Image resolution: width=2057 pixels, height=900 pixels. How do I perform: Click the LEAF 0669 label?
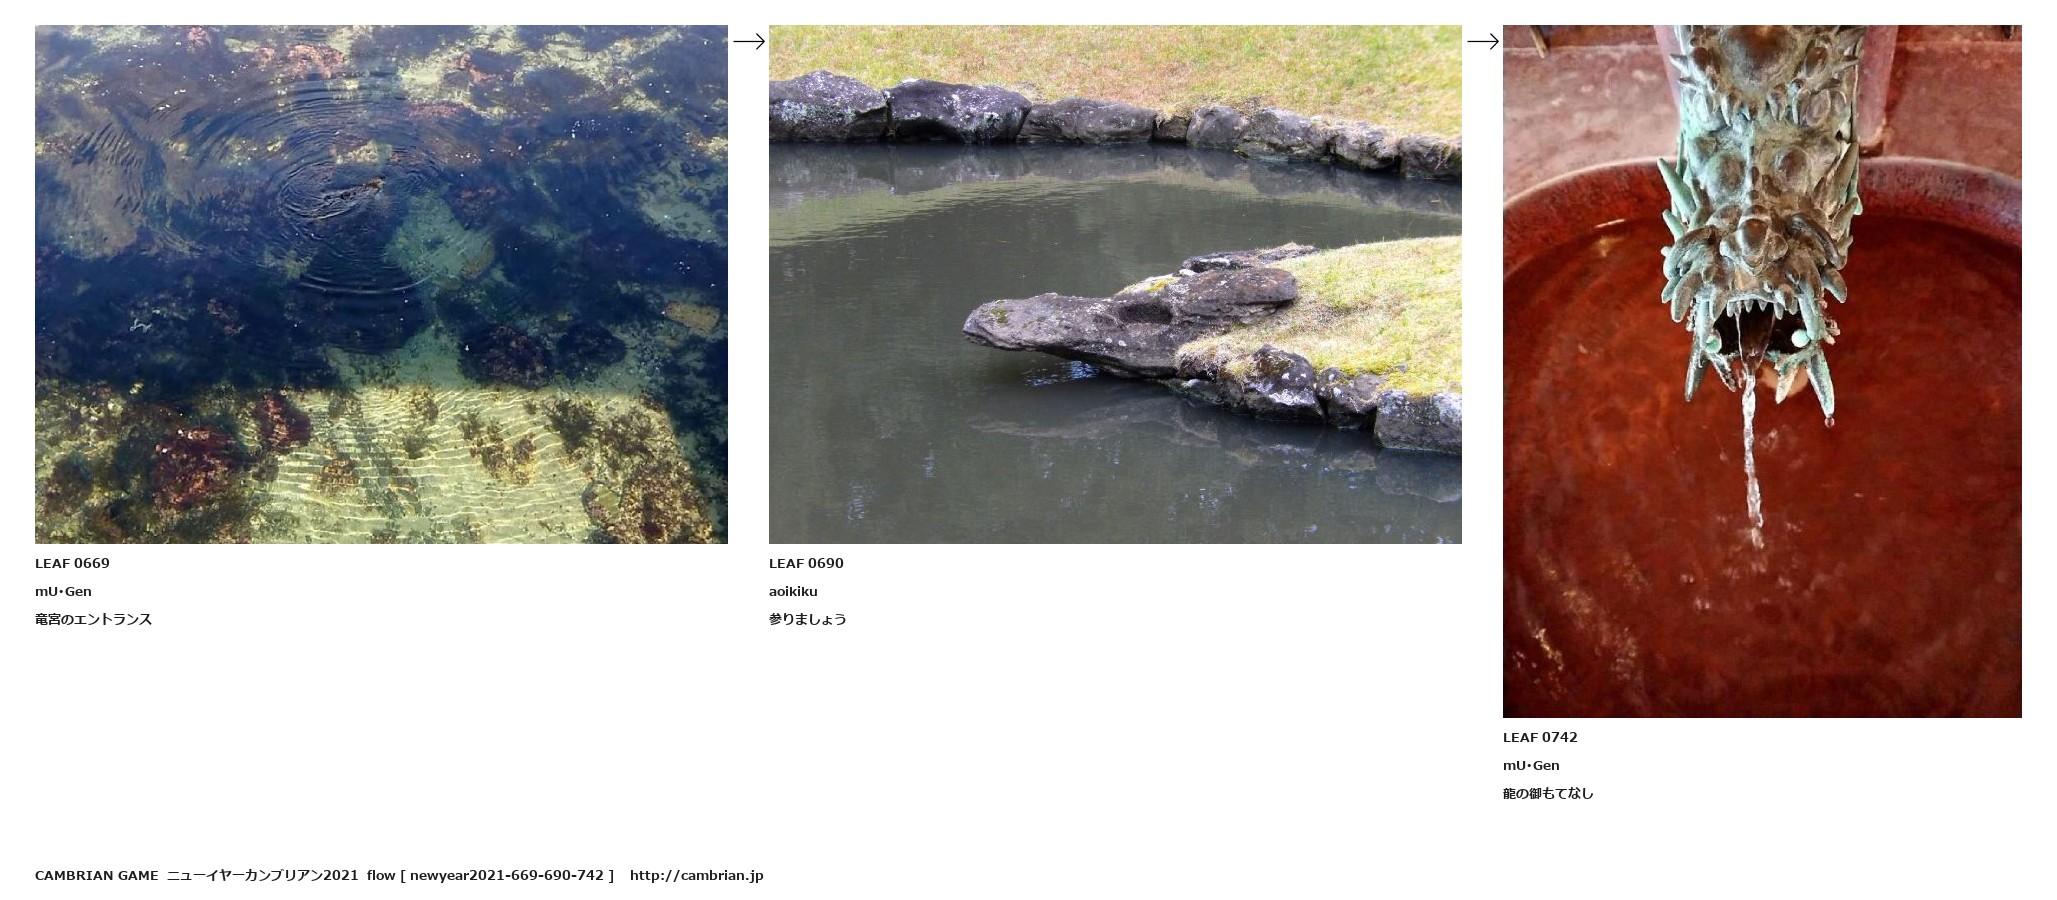tap(72, 563)
